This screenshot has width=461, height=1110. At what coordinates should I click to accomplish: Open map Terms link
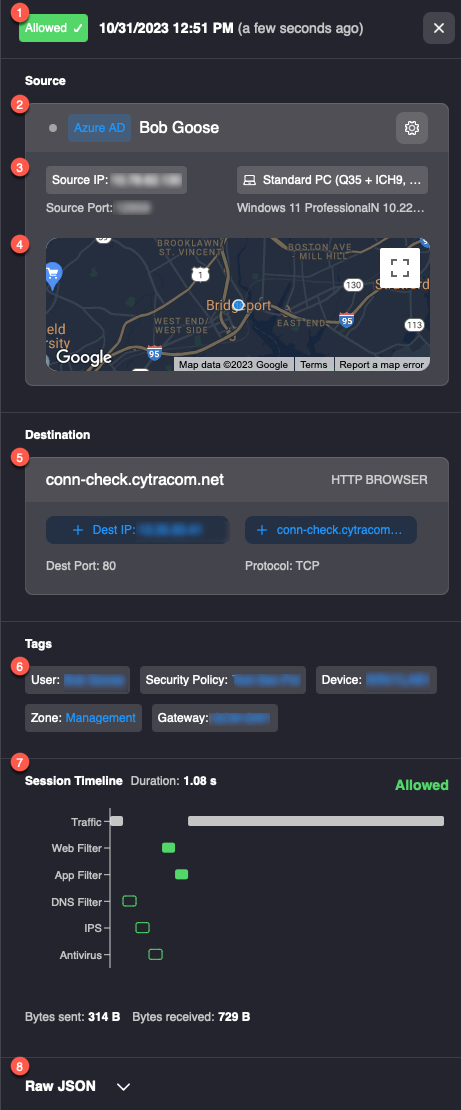pos(314,365)
